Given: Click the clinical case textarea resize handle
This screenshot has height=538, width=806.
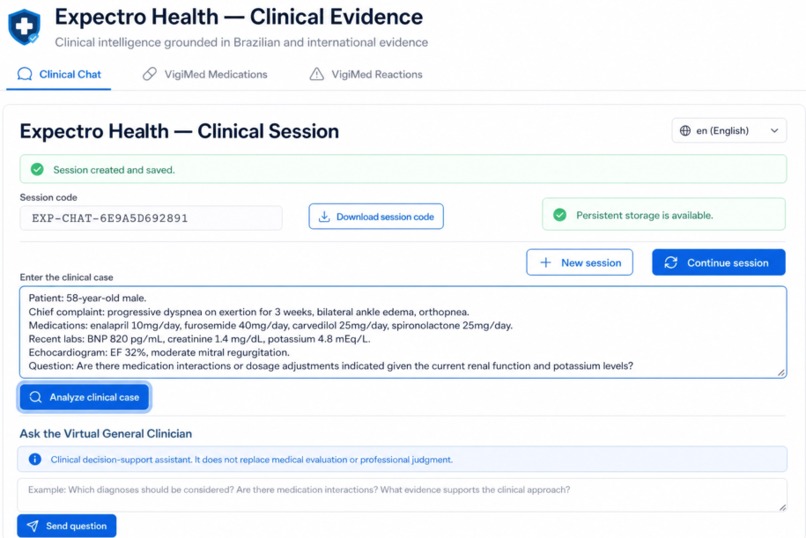Looking at the screenshot, I should [781, 373].
